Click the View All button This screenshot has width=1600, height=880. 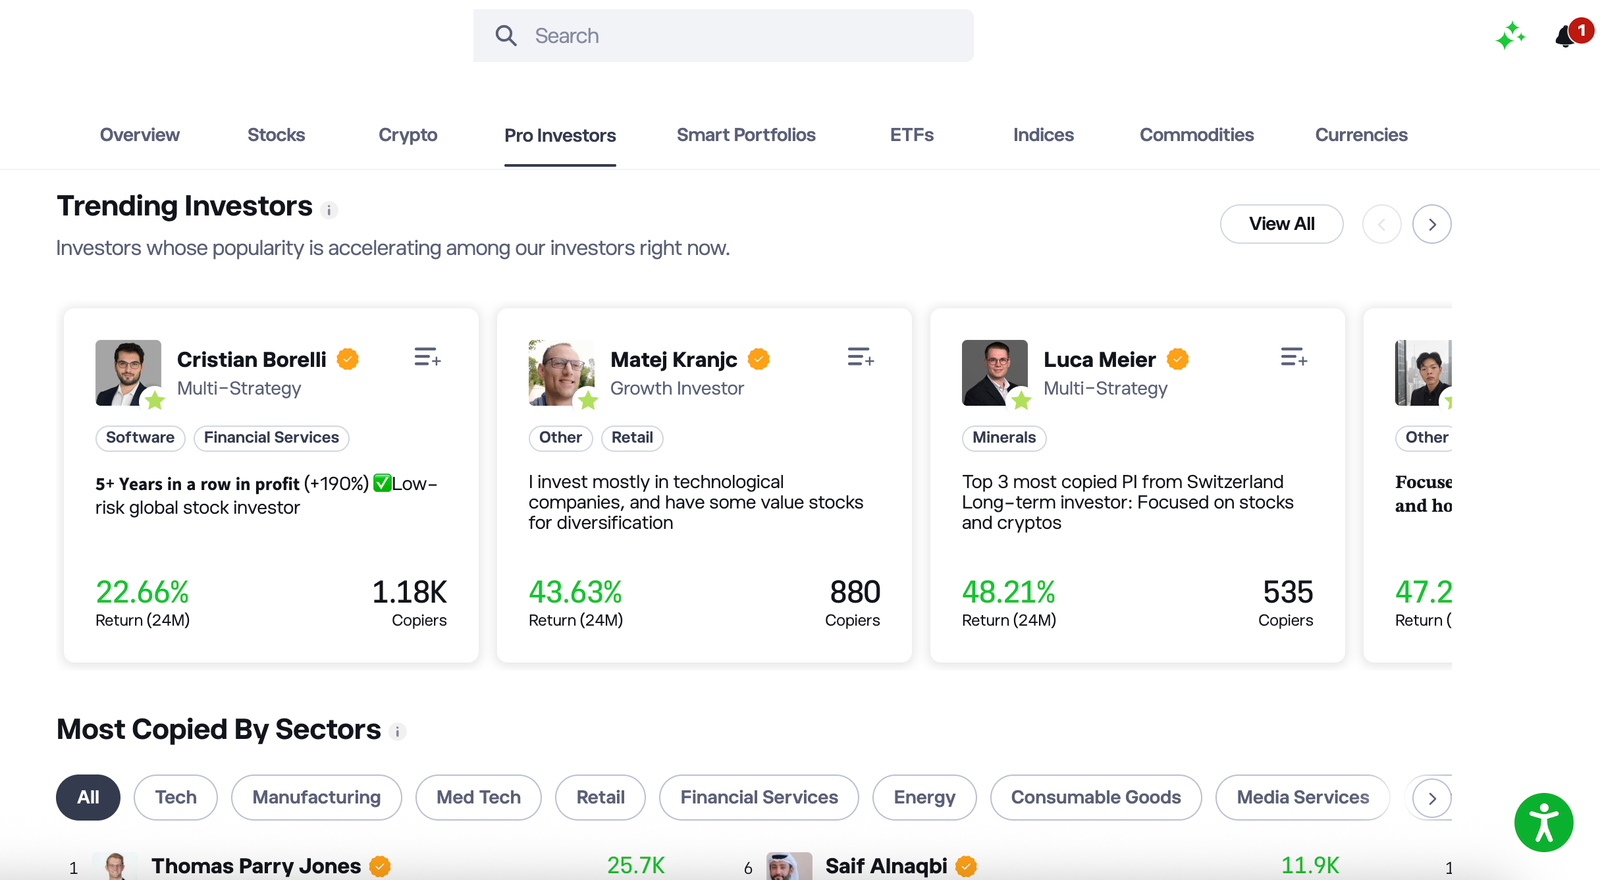tap(1282, 224)
